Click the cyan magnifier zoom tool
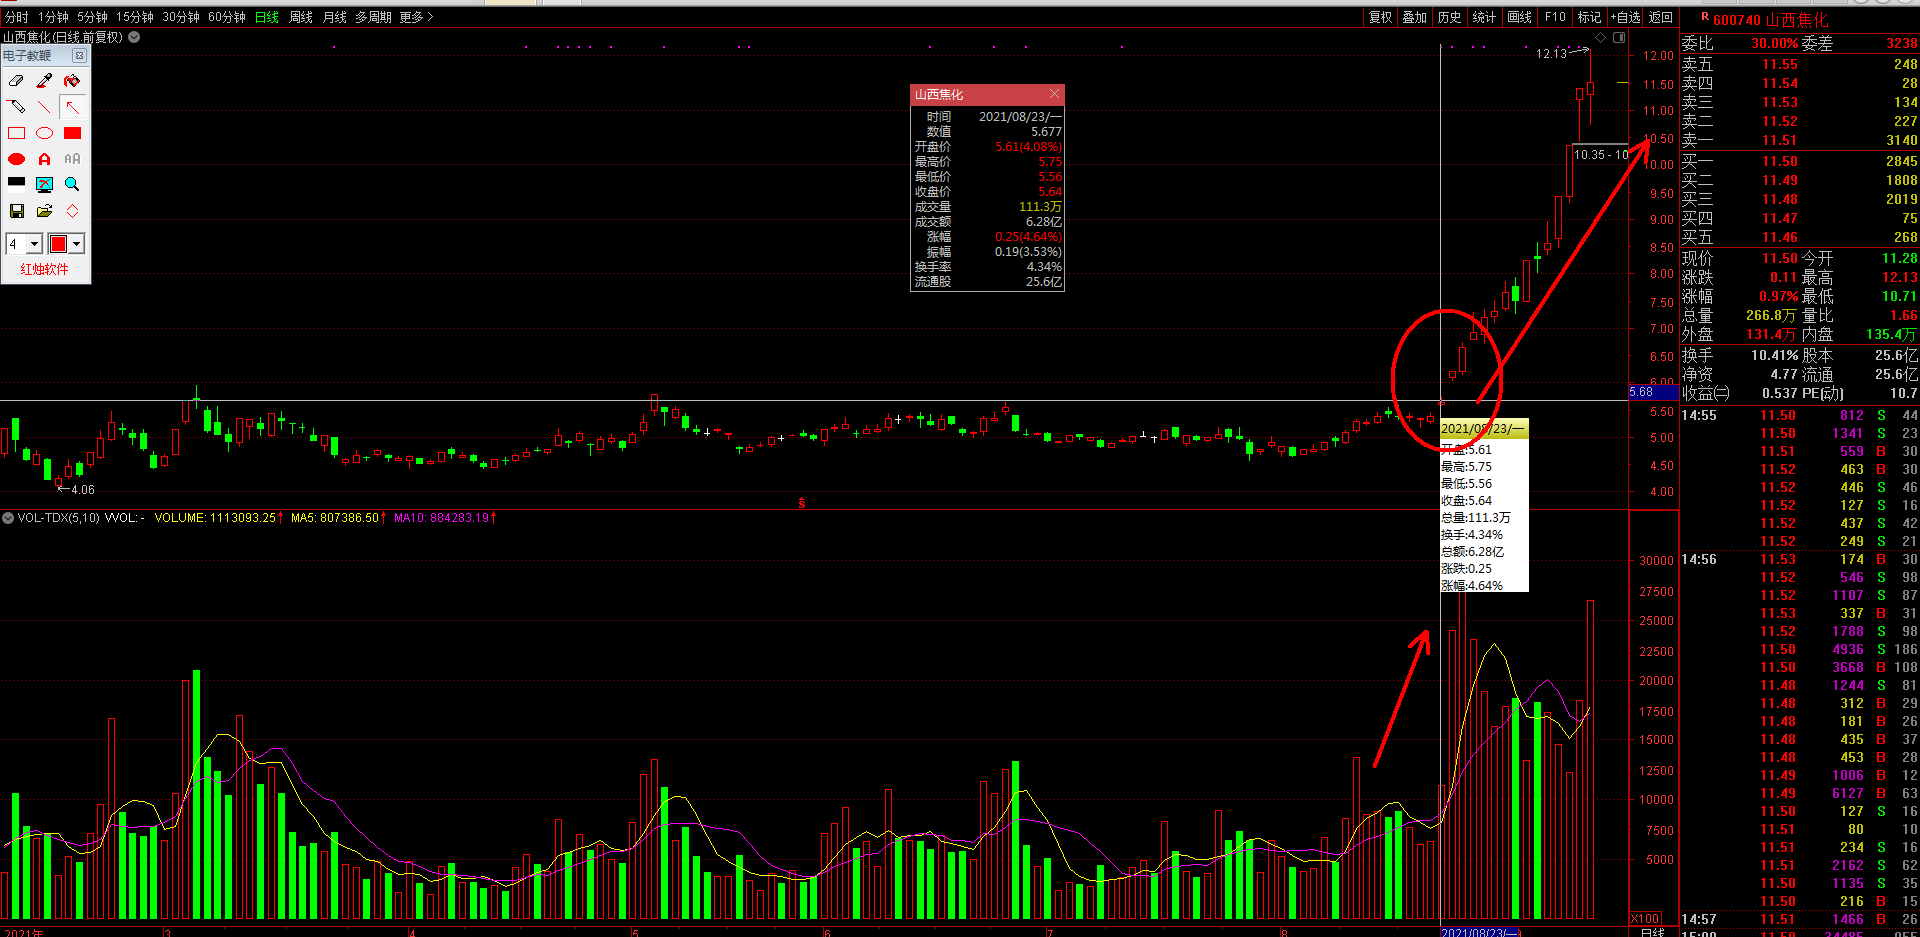1920x937 pixels. pyautogui.click(x=72, y=184)
